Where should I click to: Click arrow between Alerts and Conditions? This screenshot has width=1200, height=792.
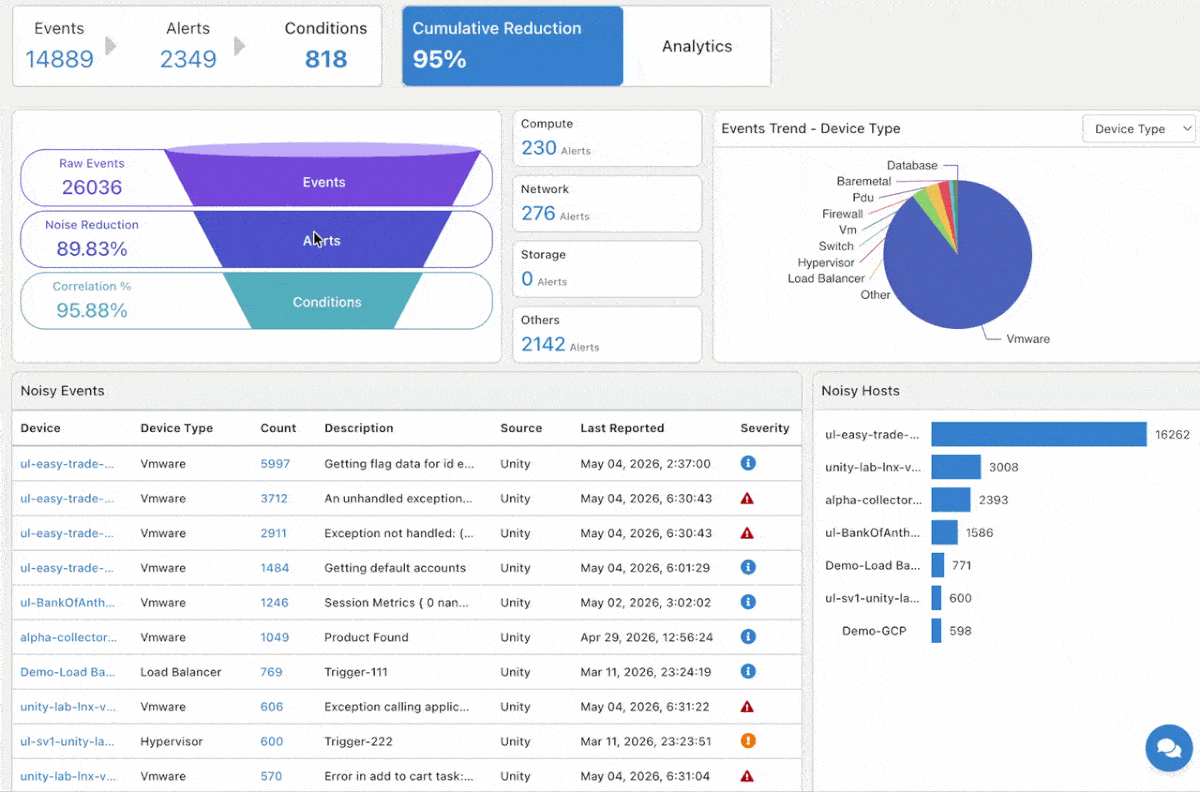[x=240, y=46]
